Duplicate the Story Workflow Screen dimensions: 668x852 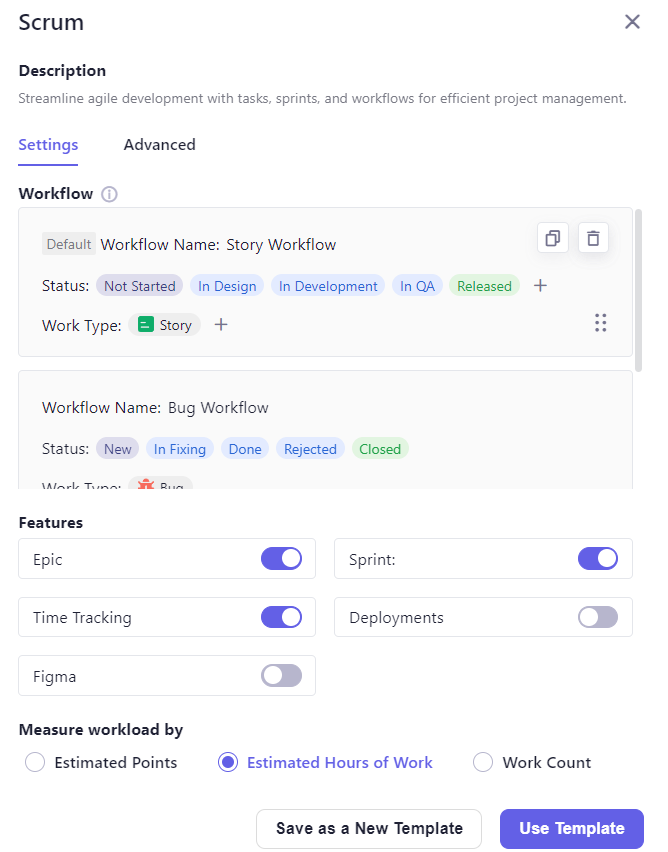pos(552,238)
